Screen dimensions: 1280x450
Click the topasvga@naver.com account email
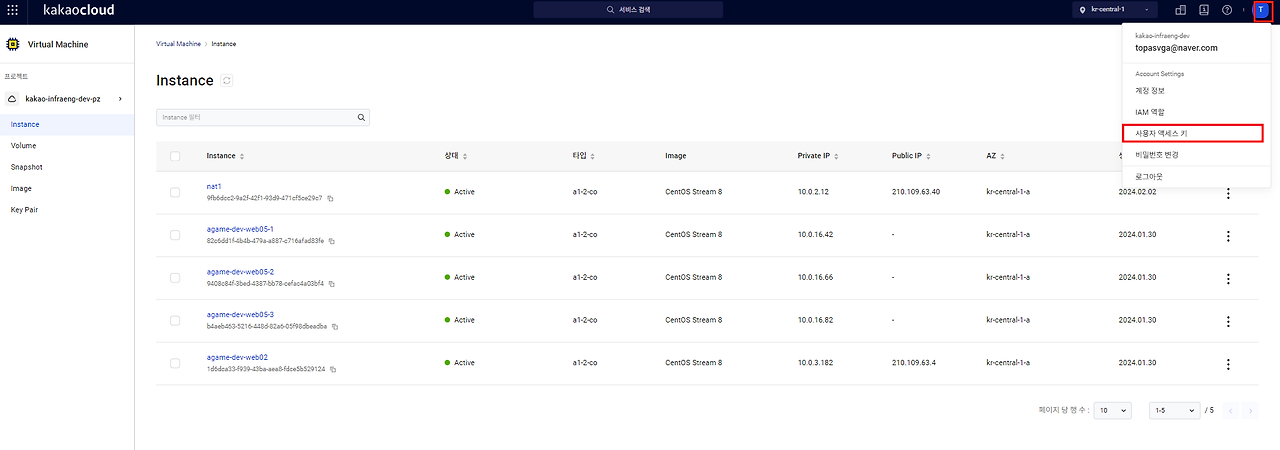click(x=1176, y=48)
